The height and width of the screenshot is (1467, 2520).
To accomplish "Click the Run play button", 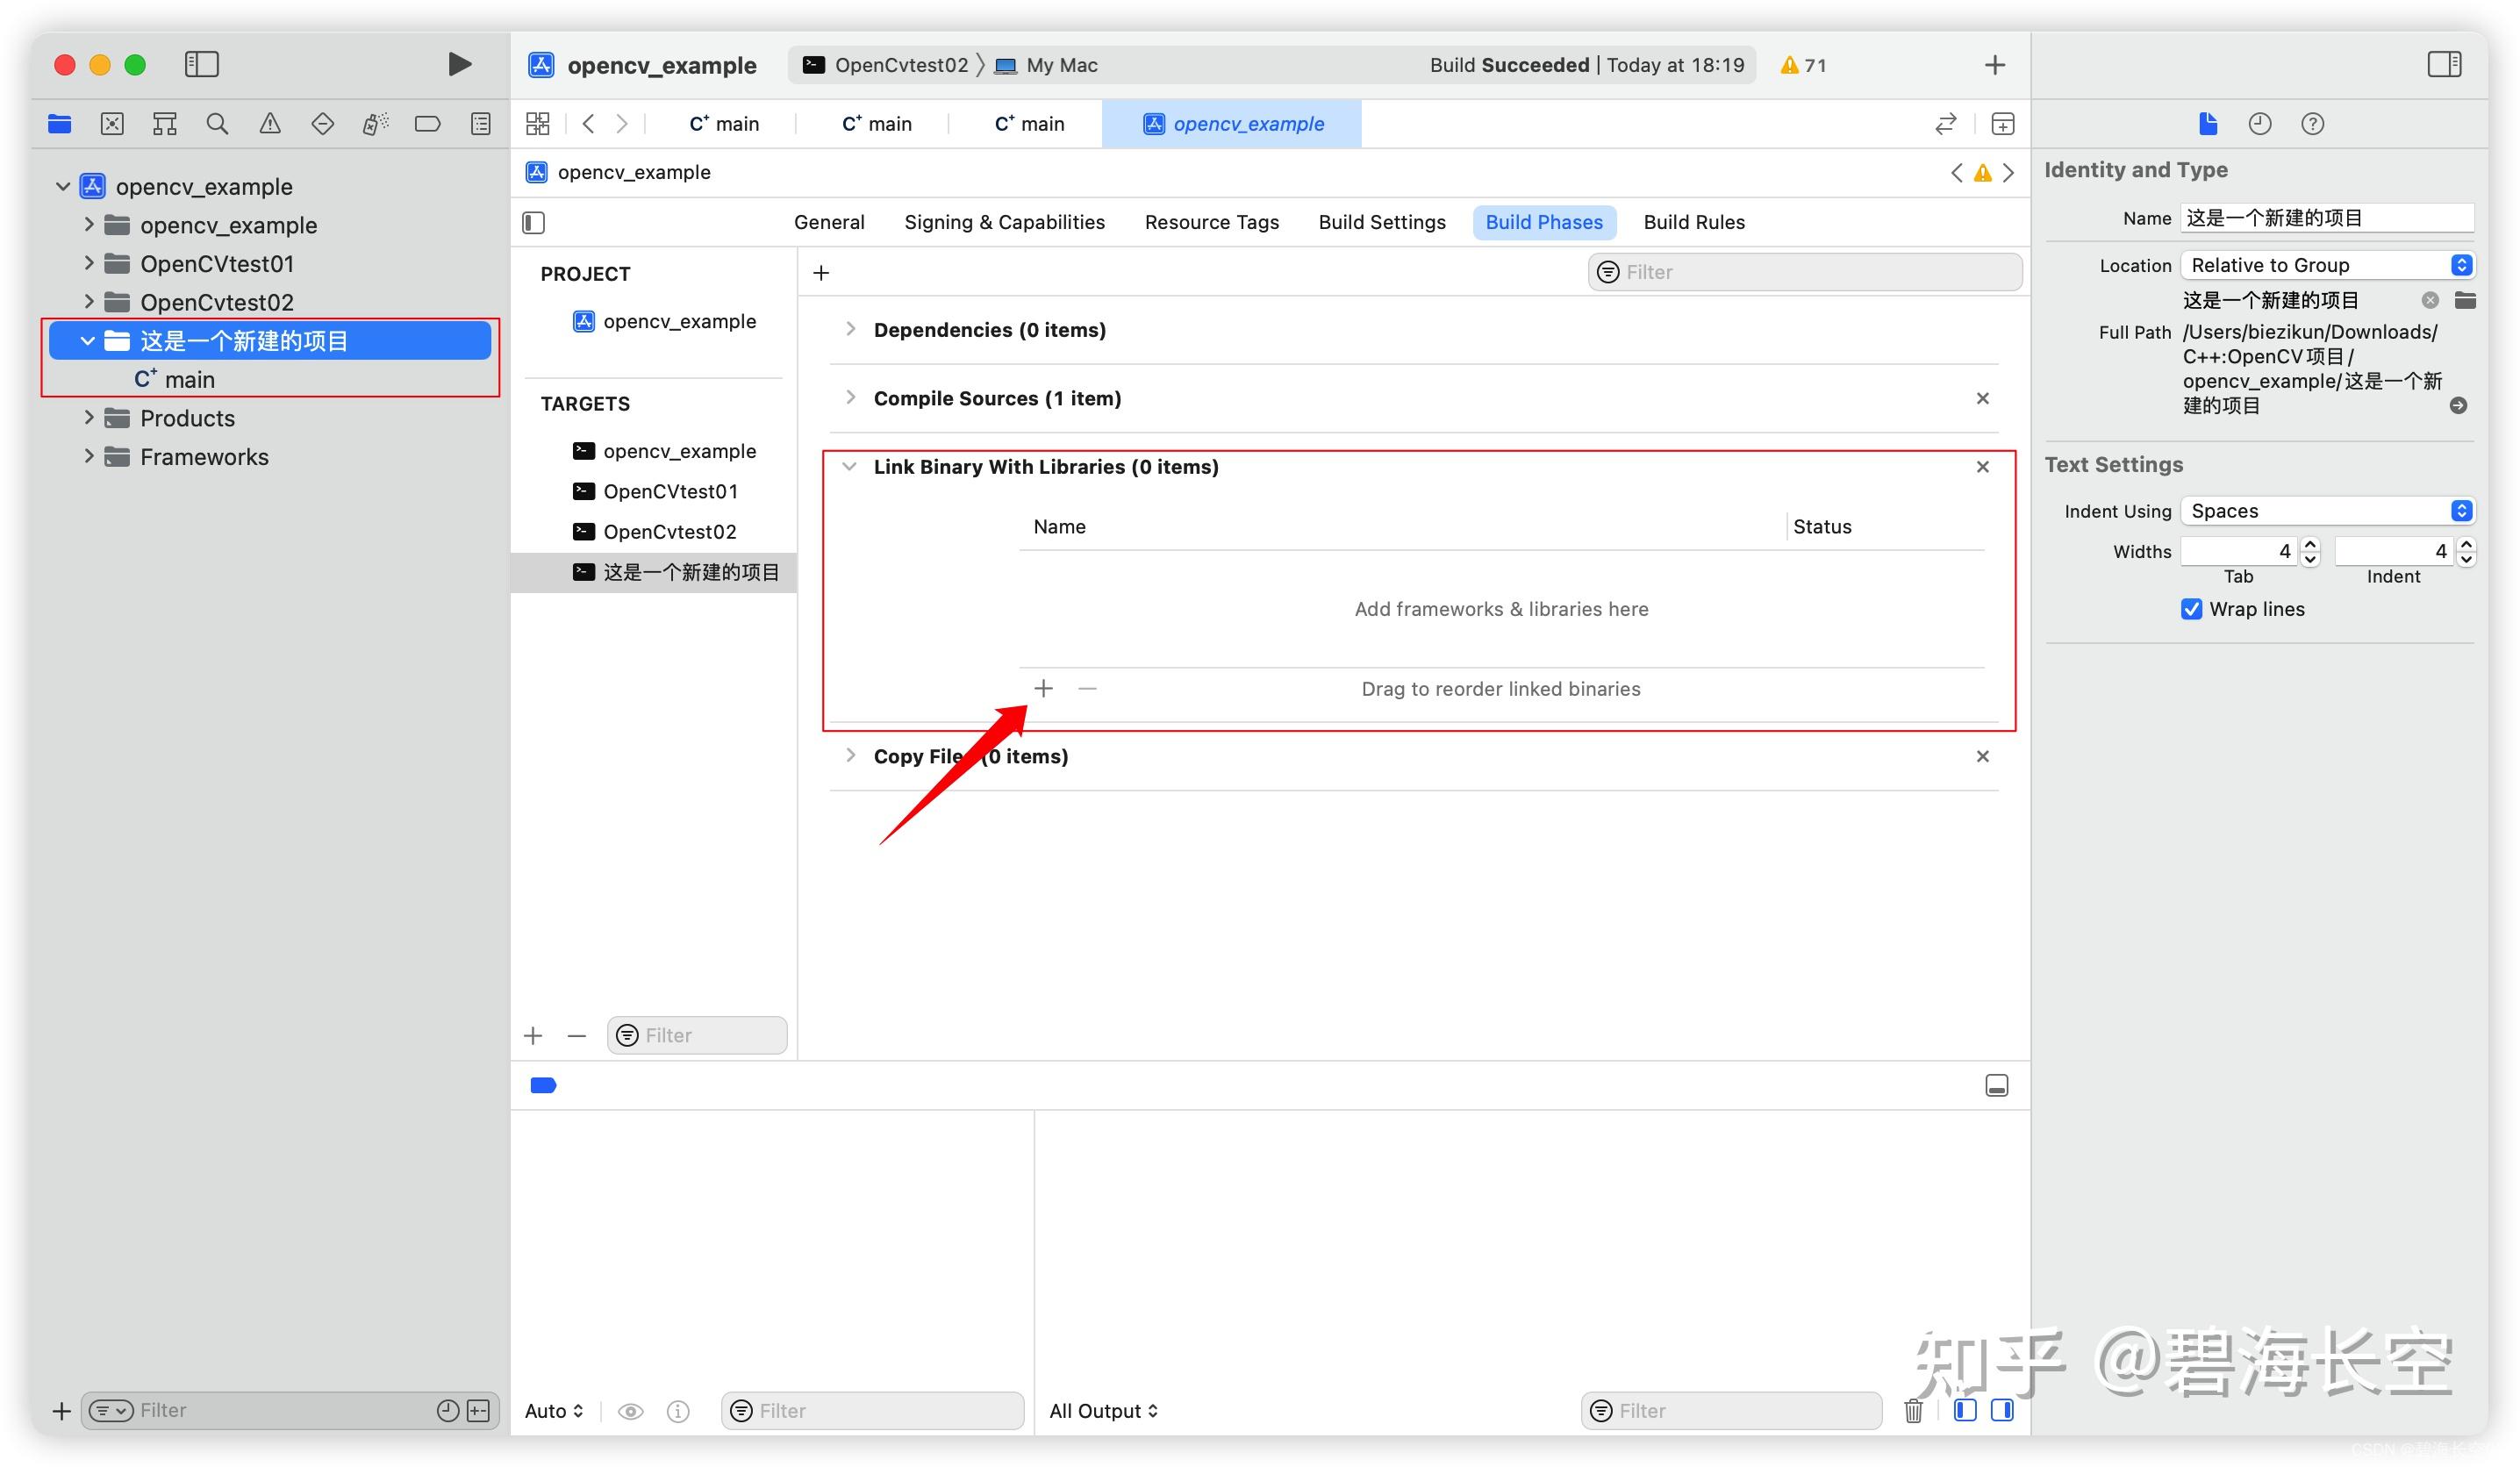I will pyautogui.click(x=459, y=65).
